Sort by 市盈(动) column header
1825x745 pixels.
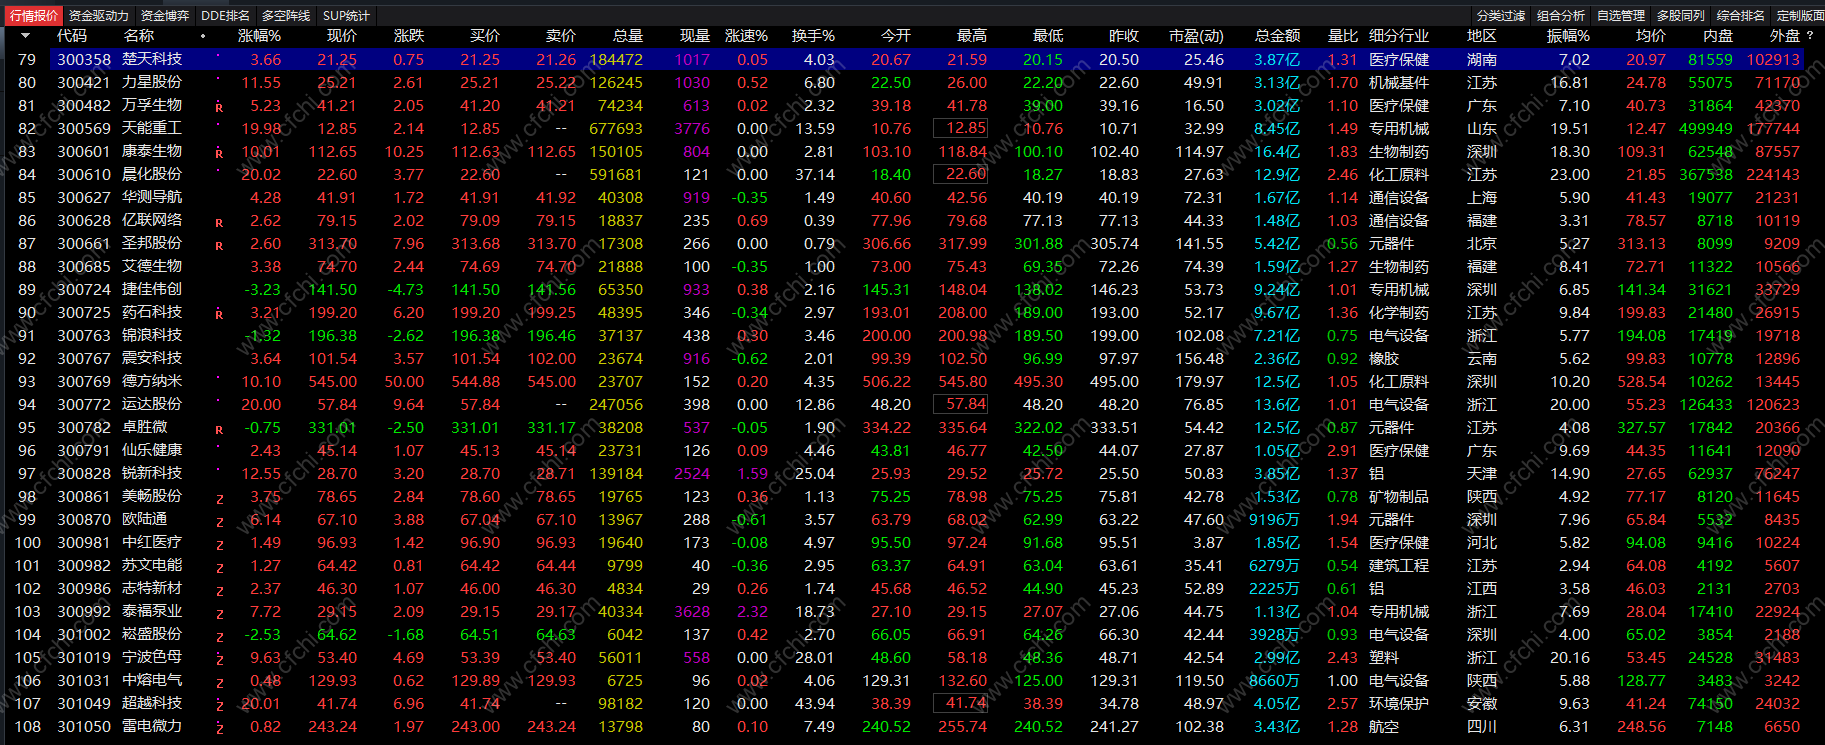[x=1196, y=36]
